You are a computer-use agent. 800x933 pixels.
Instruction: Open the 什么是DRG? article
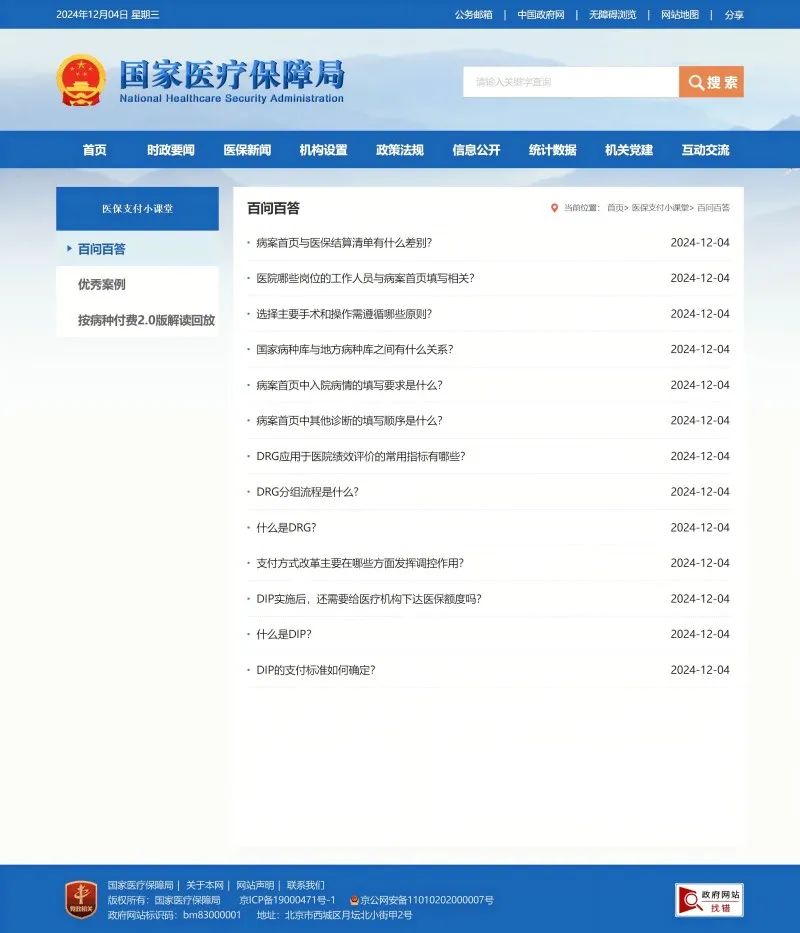pos(286,528)
